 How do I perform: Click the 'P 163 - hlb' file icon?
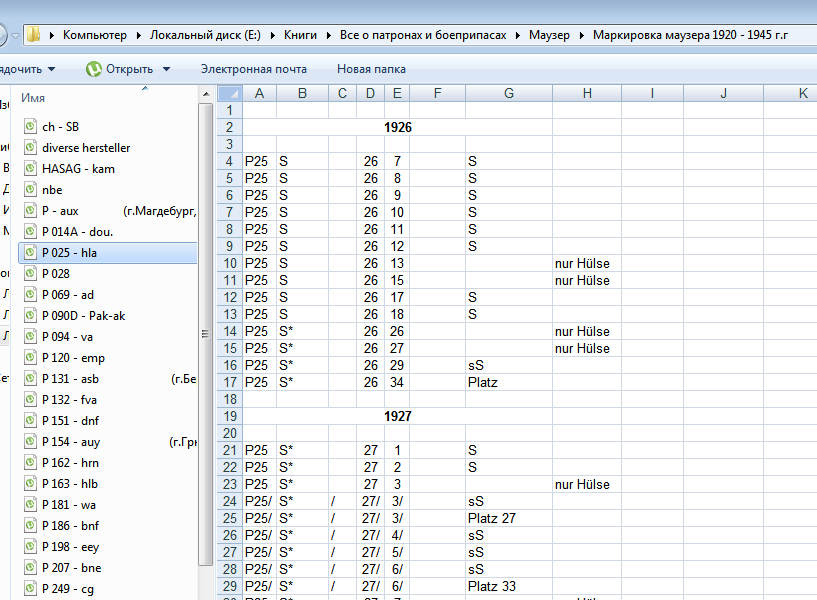click(x=30, y=484)
